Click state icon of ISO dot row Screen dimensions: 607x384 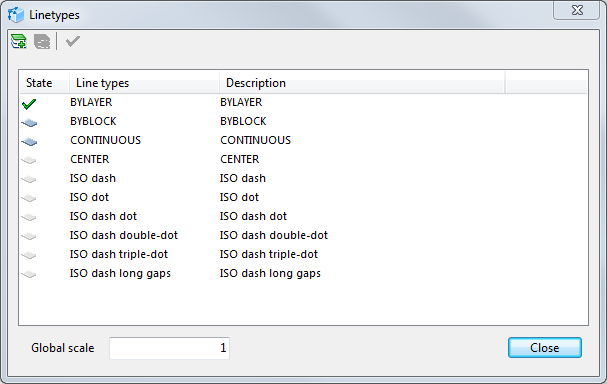point(29,198)
